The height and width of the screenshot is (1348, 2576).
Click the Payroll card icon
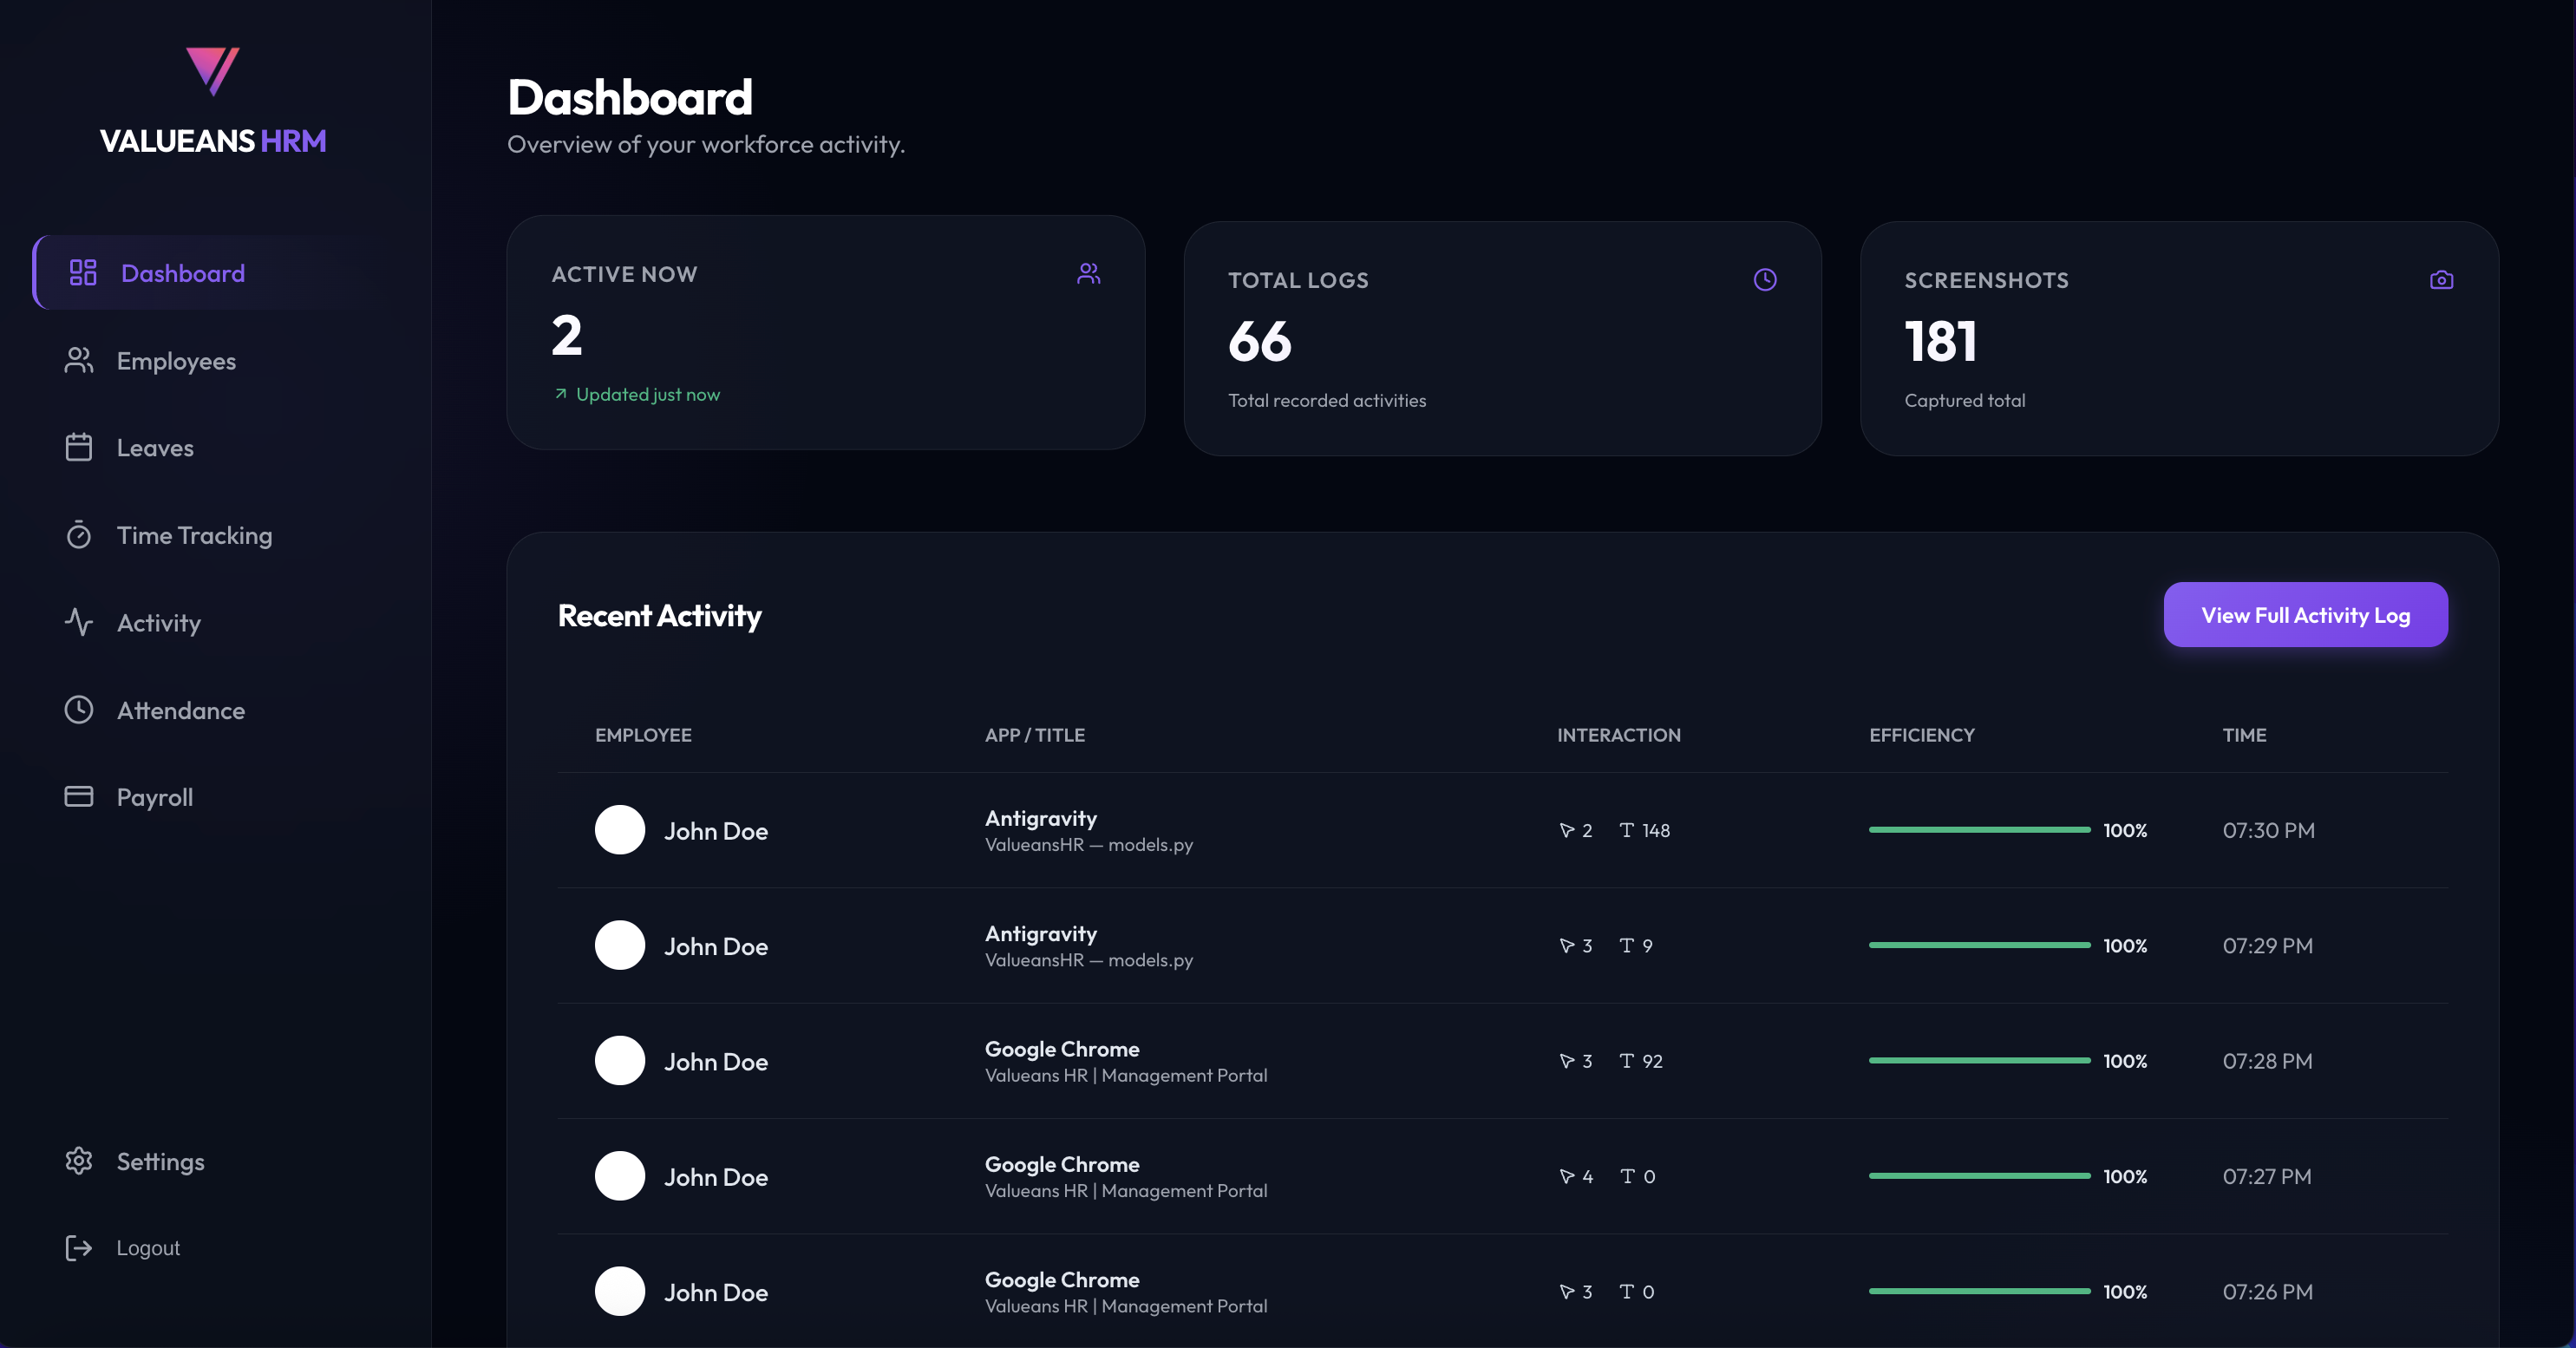pyautogui.click(x=79, y=797)
